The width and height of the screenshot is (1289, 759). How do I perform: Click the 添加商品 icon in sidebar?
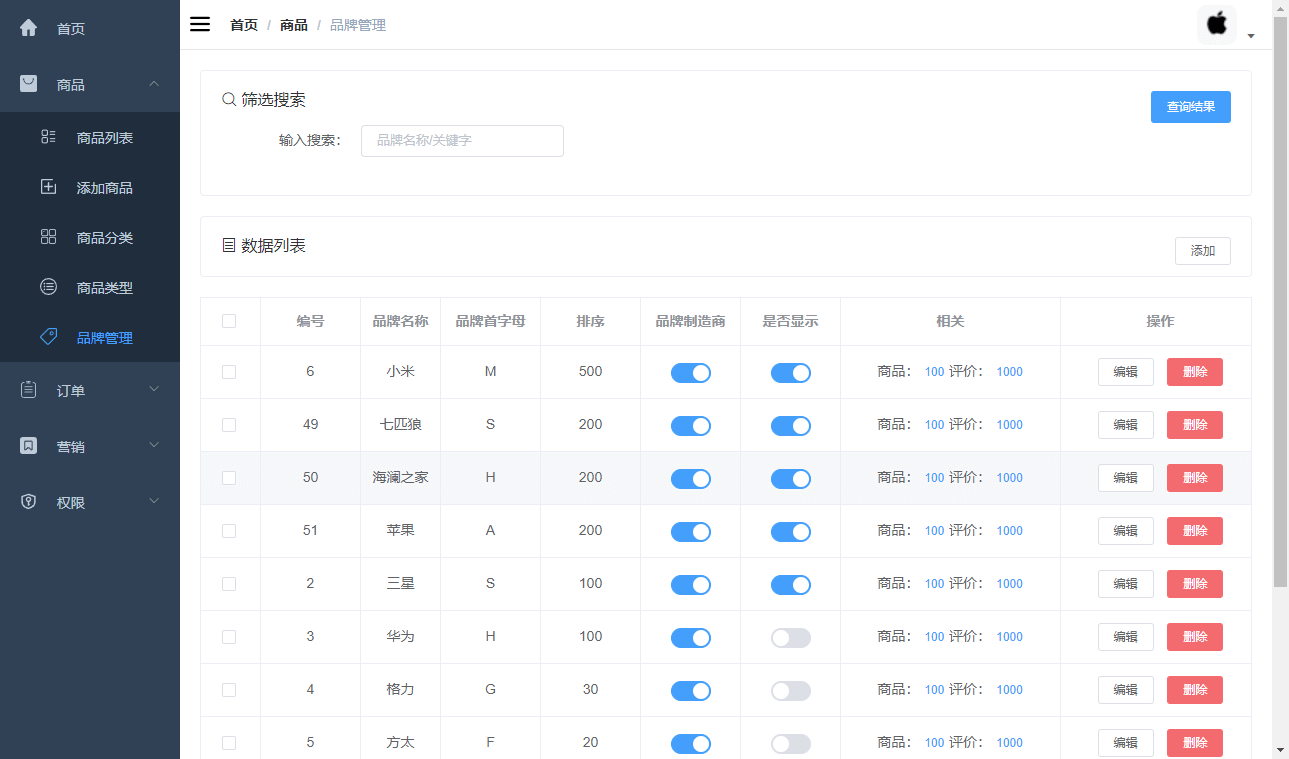tap(48, 186)
